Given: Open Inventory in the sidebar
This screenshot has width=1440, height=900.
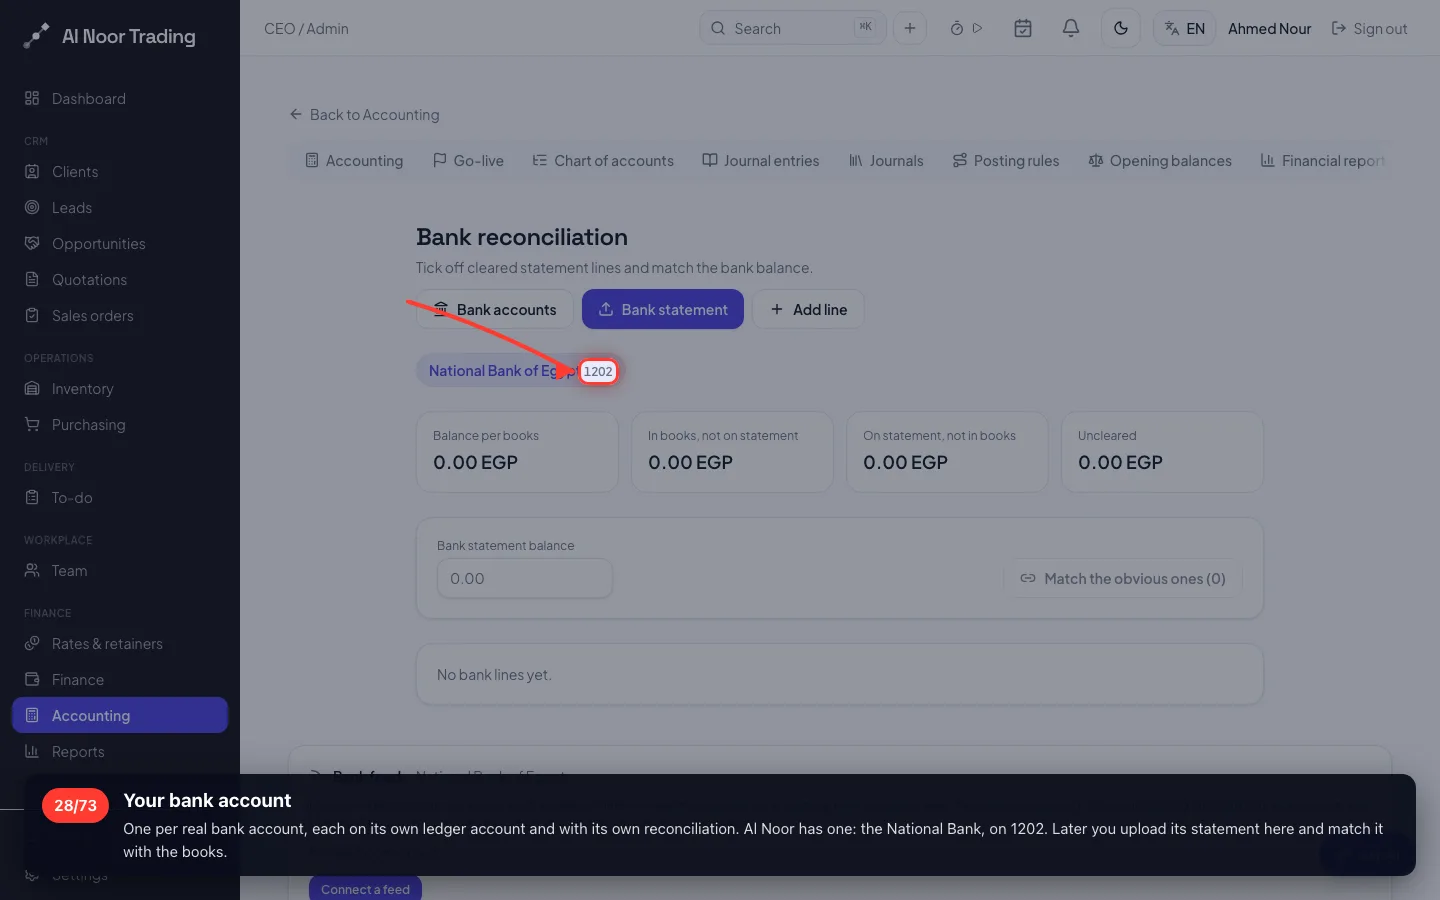Looking at the screenshot, I should [120, 388].
